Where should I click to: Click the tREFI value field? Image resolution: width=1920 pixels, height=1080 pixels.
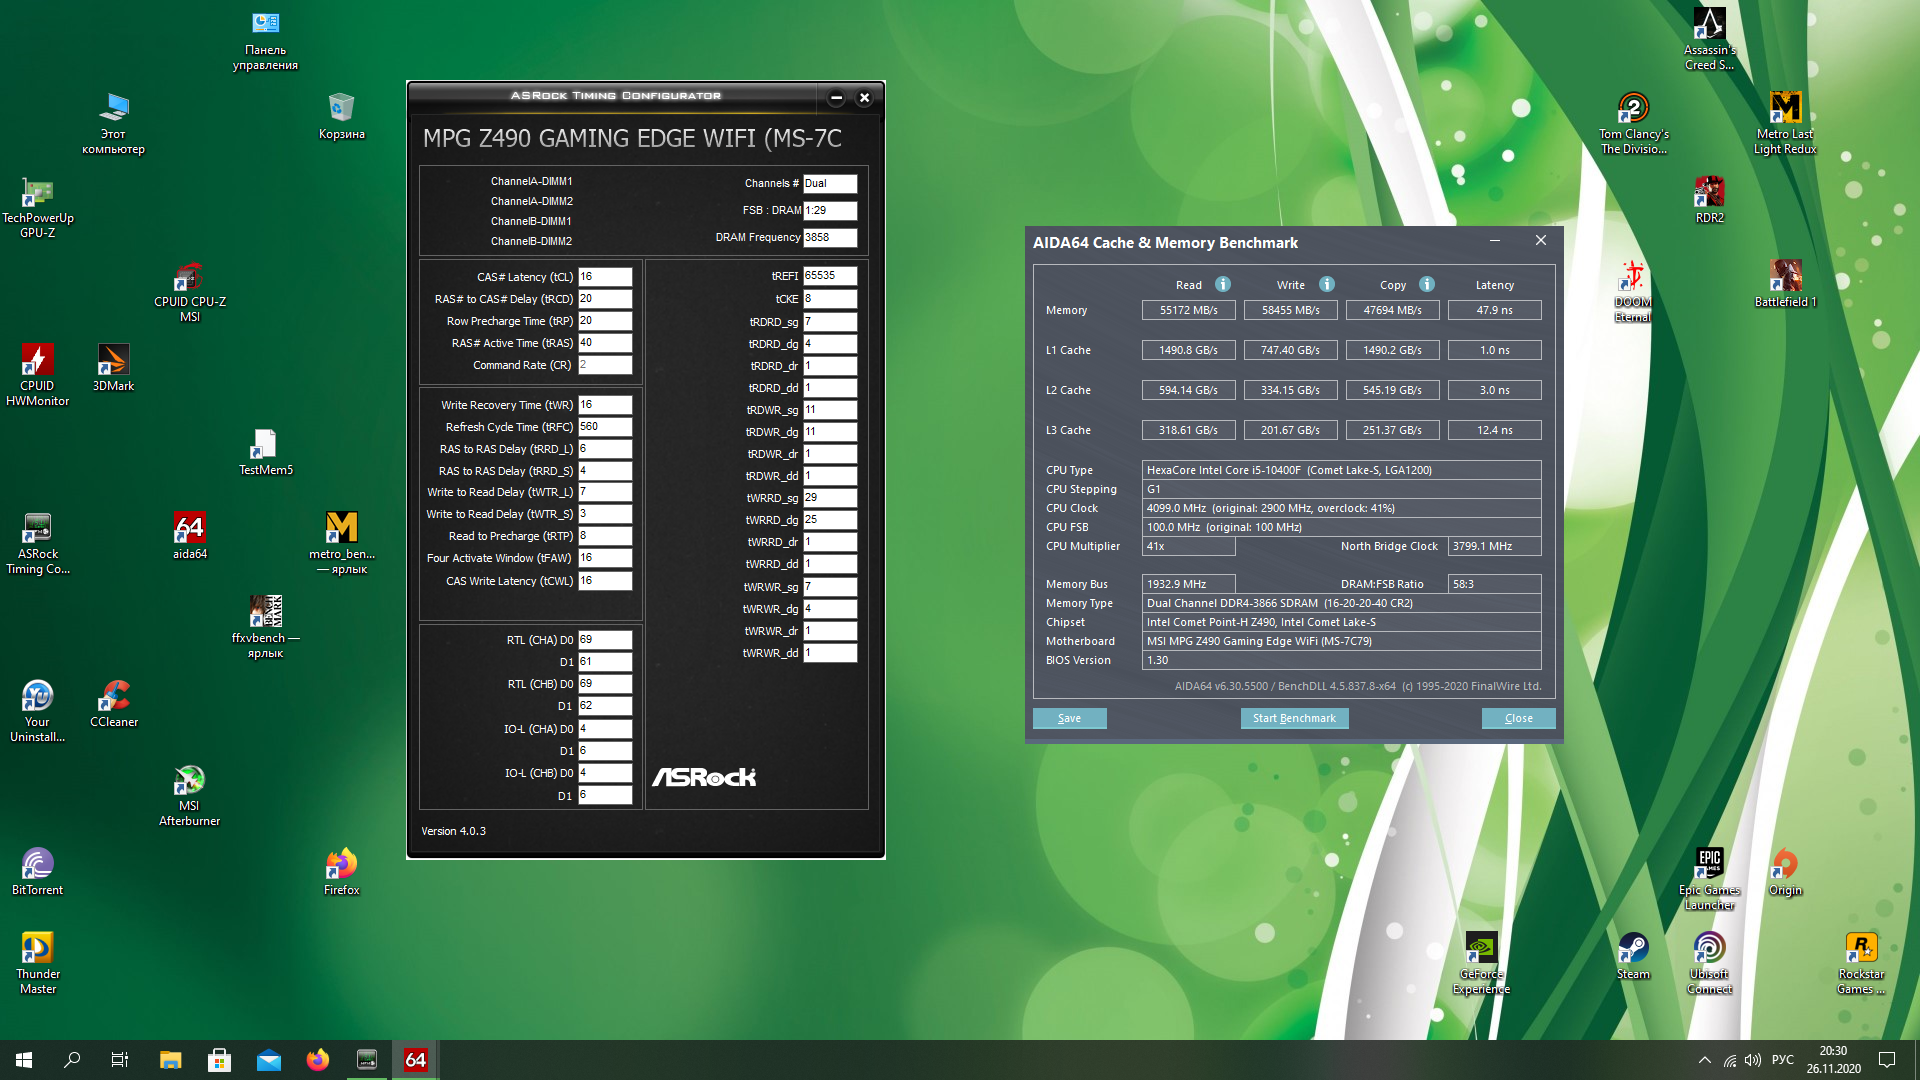tap(830, 276)
